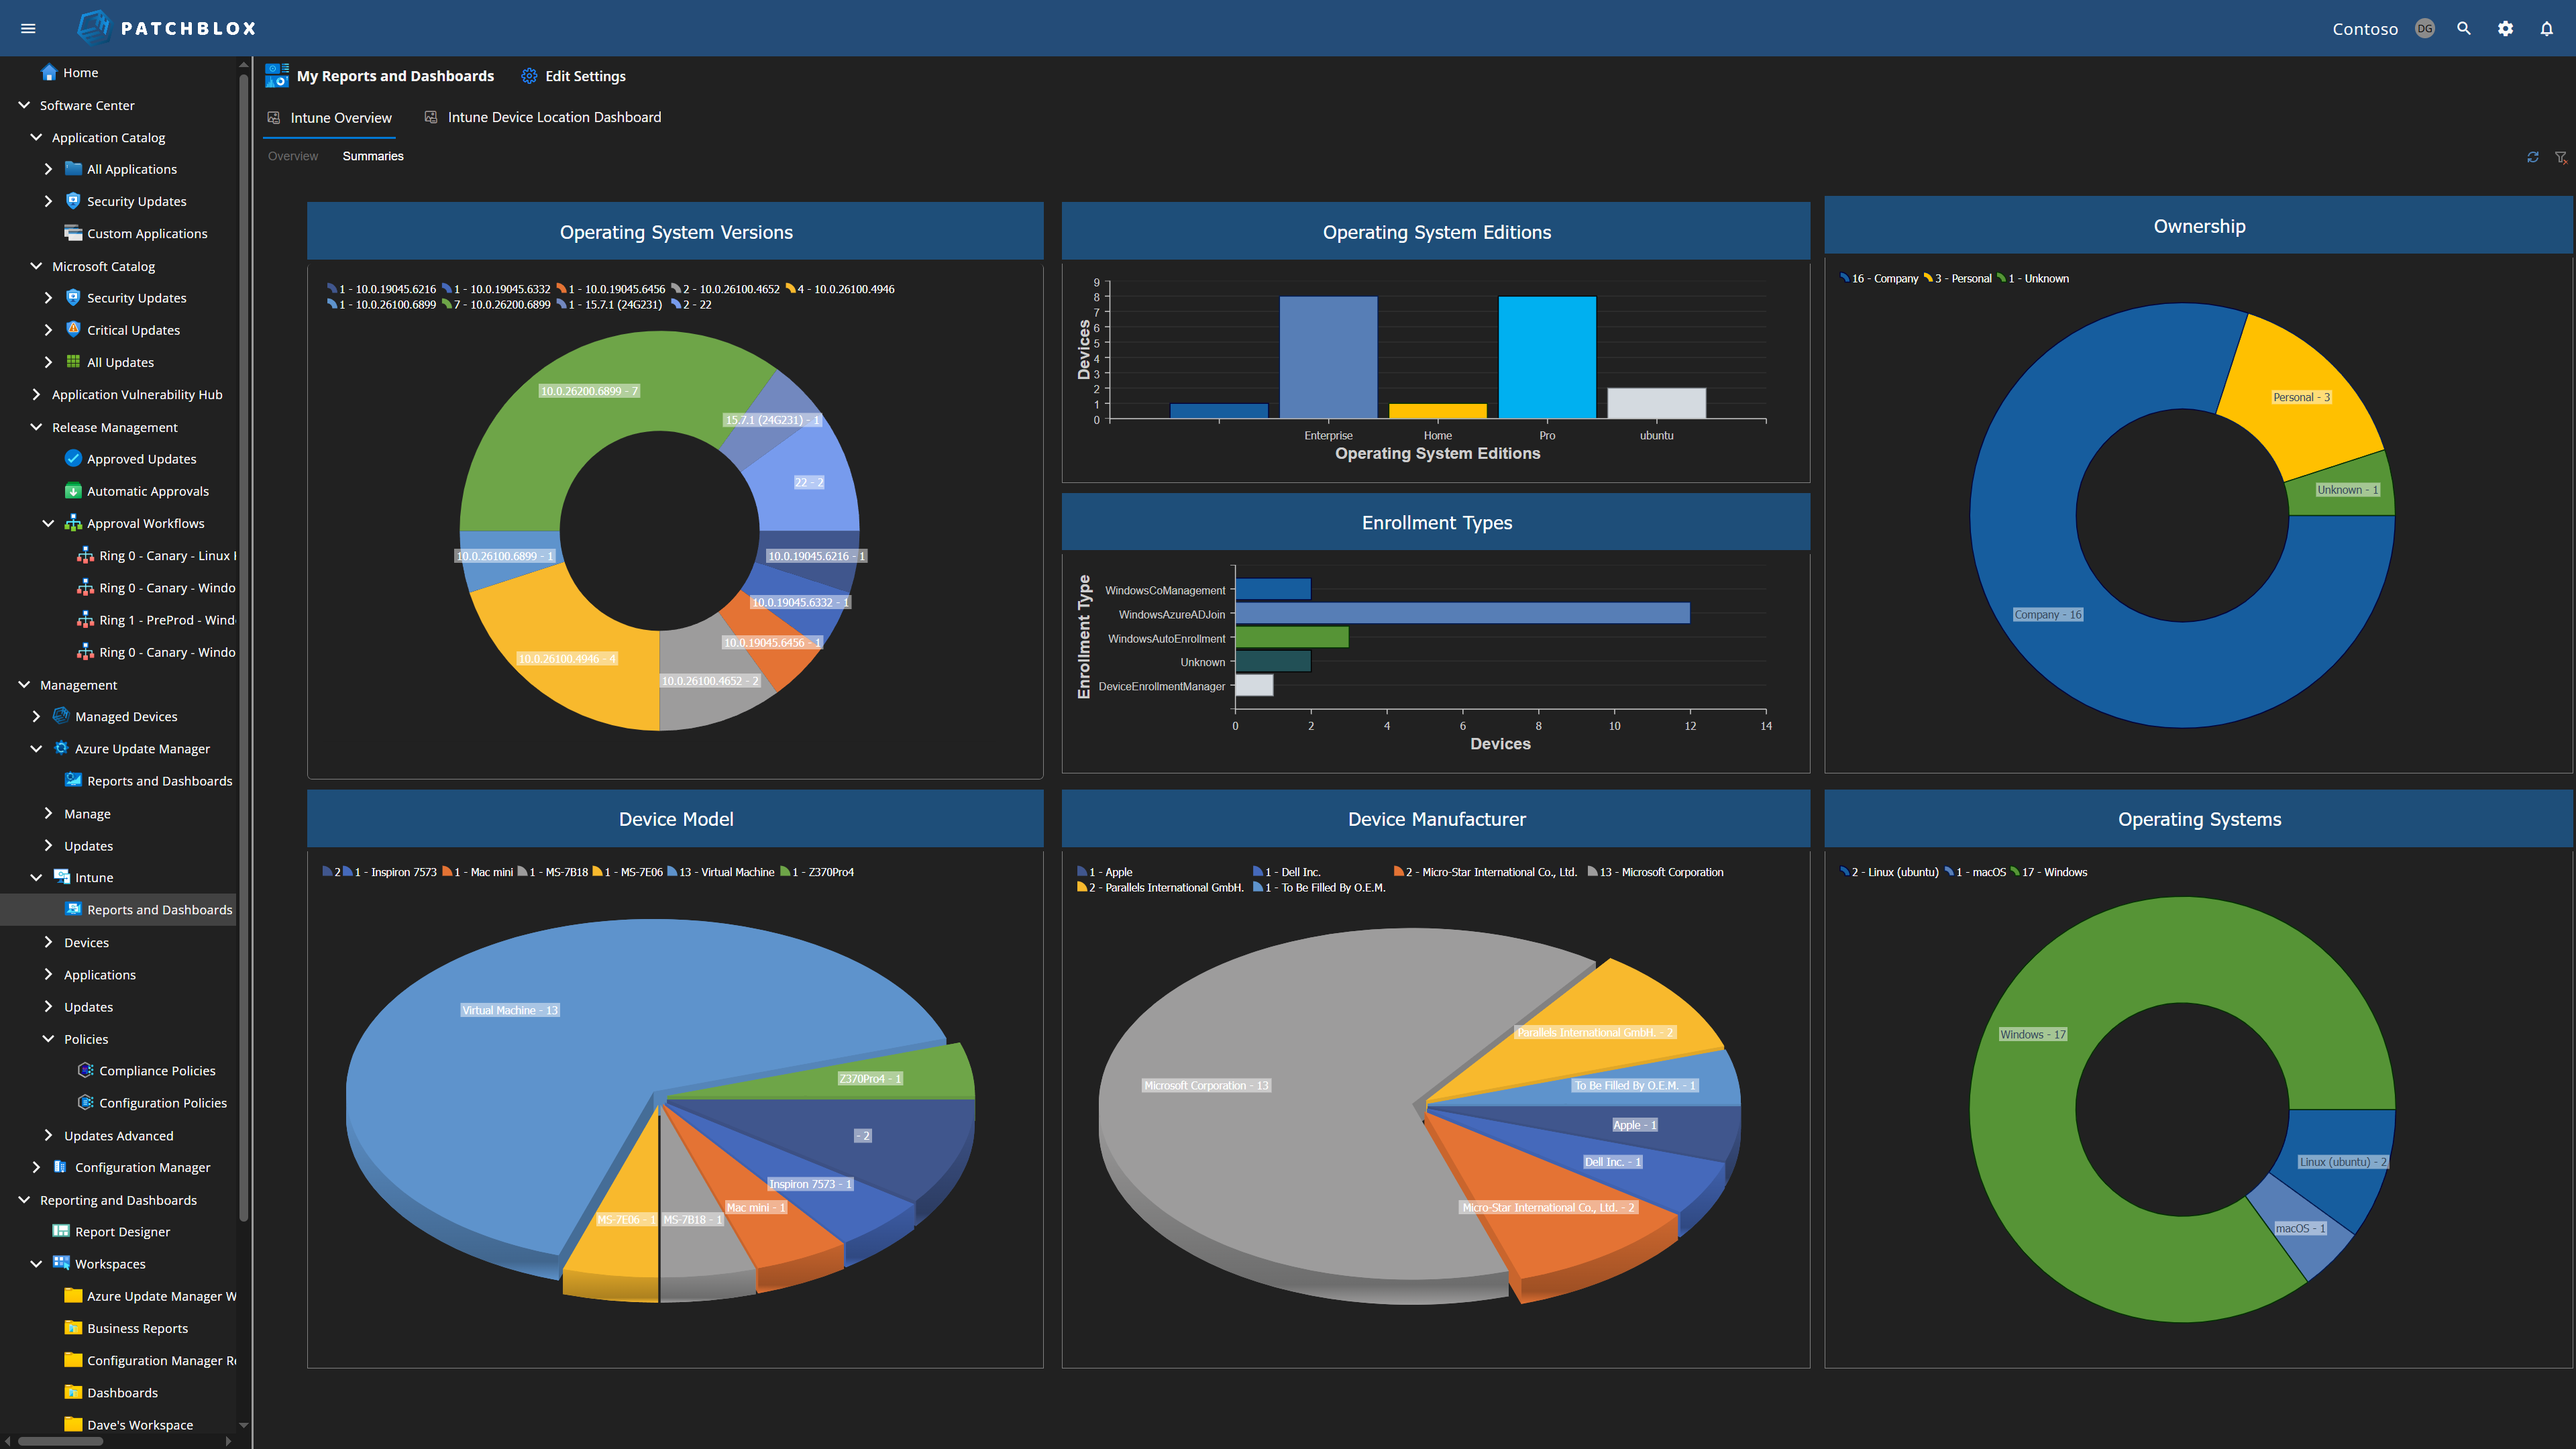Open the Custom Applications catalog
Image resolution: width=2576 pixels, height=1449 pixels.
[147, 233]
